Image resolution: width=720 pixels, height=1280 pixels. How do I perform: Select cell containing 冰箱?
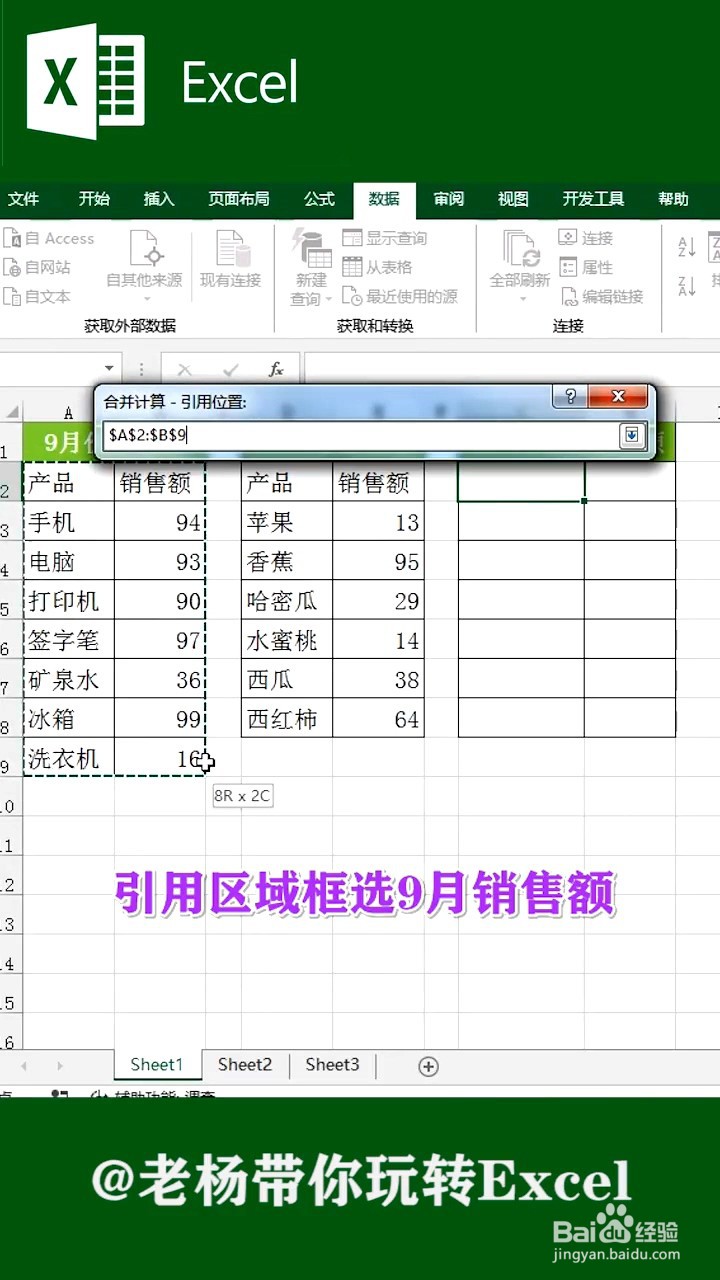[68, 718]
